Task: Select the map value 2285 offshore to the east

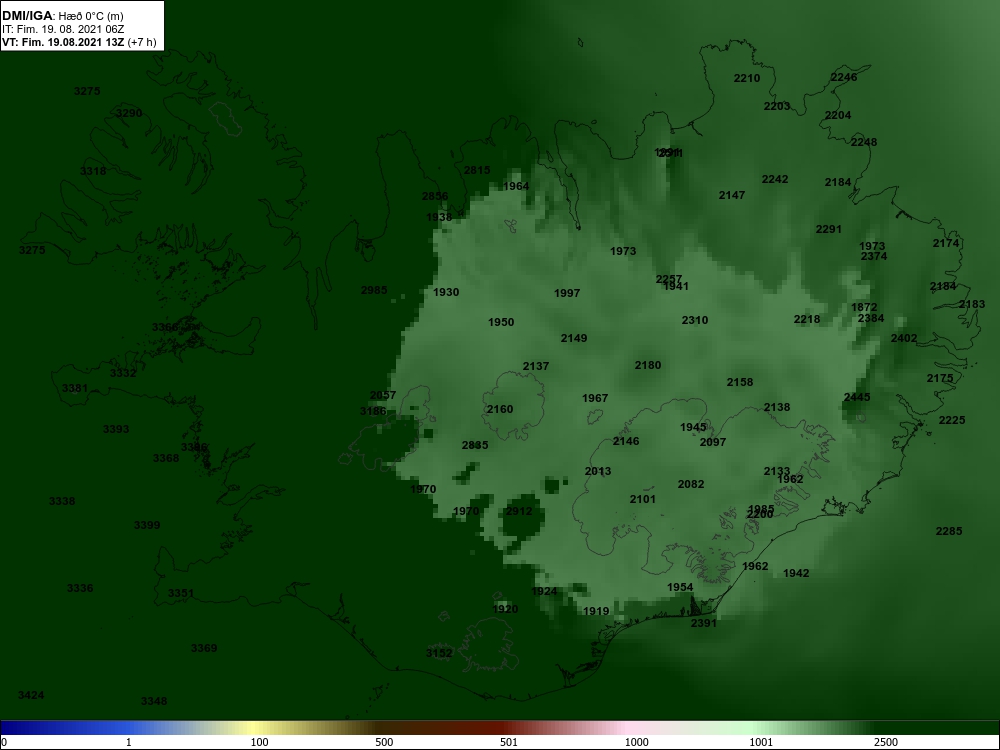Action: (948, 531)
